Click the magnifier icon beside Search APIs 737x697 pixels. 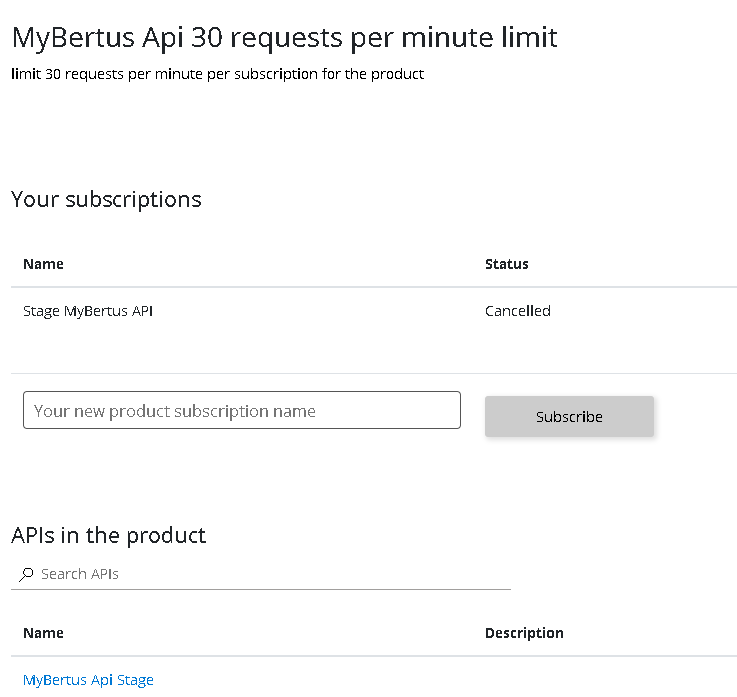point(26,575)
